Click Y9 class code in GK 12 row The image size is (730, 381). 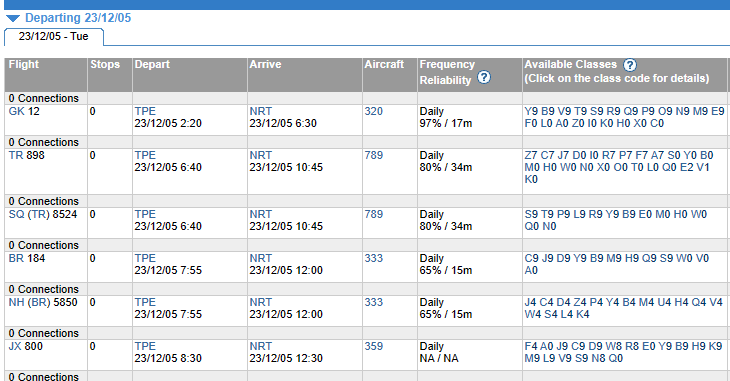tap(531, 111)
